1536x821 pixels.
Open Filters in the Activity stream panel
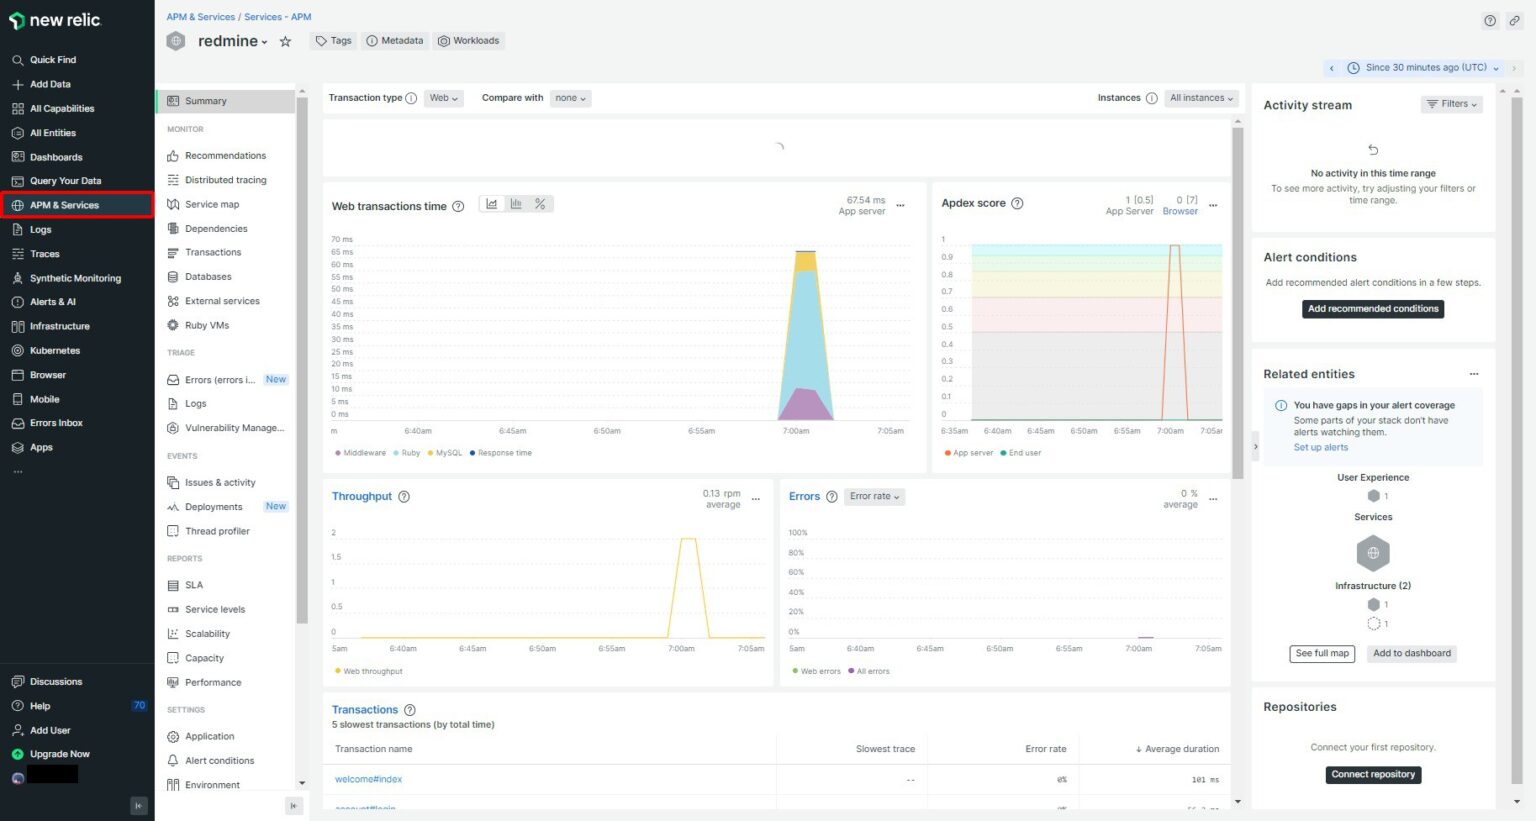tap(1451, 103)
